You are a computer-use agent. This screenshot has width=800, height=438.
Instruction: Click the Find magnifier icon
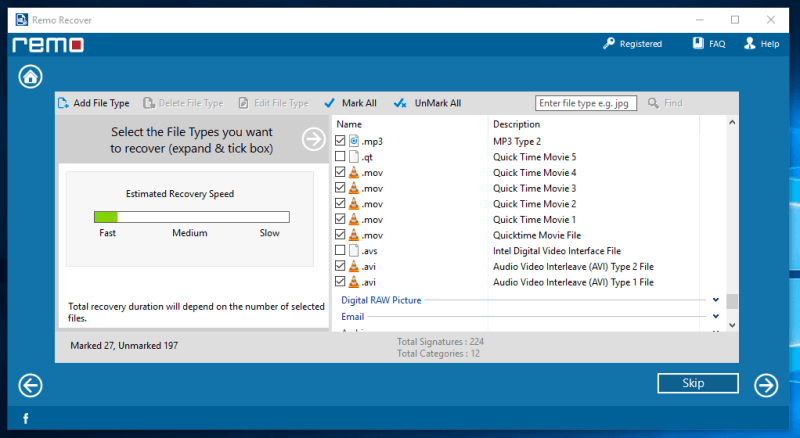(x=653, y=103)
